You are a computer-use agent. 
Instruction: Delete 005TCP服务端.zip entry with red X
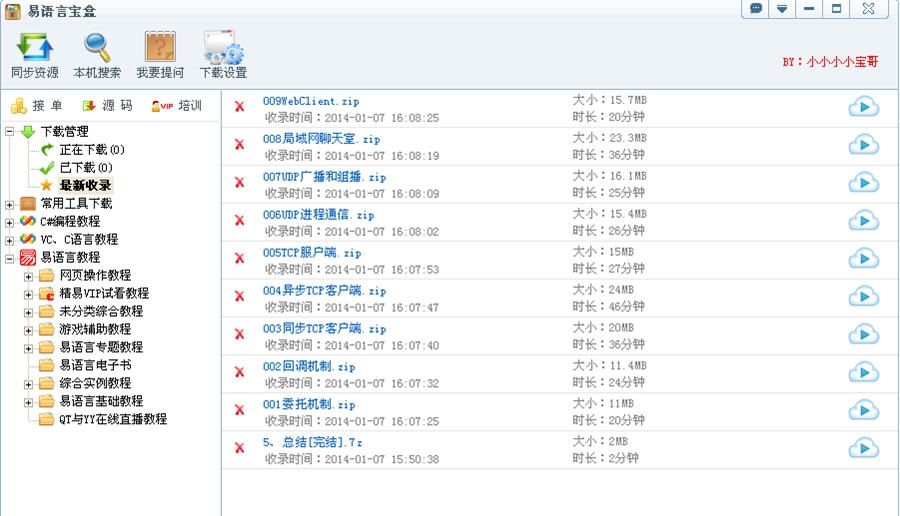239,258
